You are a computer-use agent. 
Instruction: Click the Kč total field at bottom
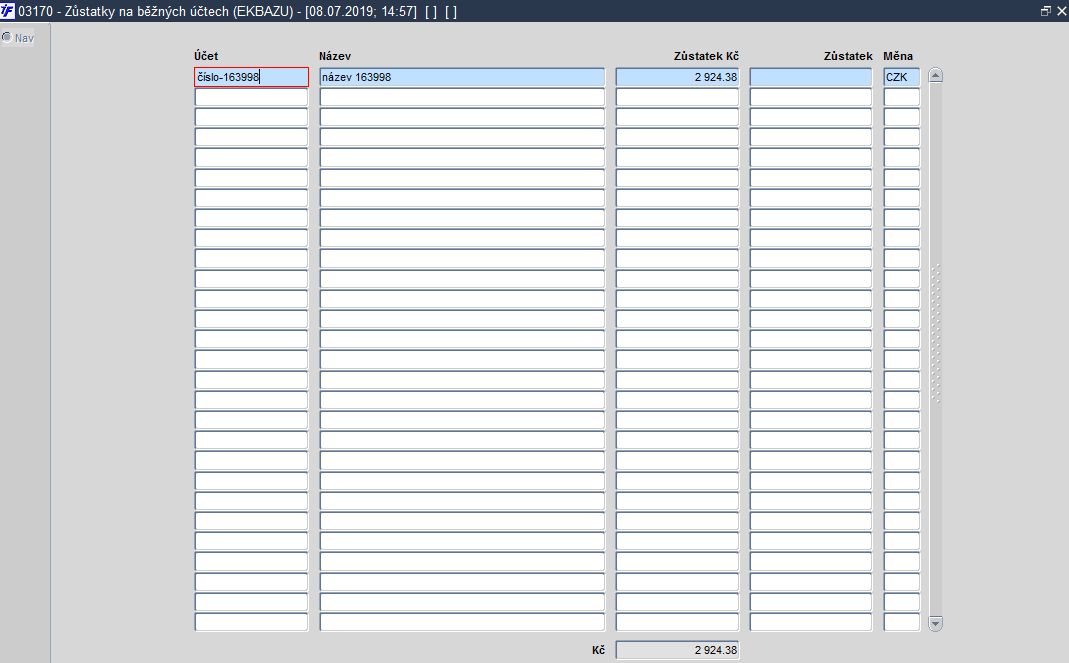click(677, 650)
